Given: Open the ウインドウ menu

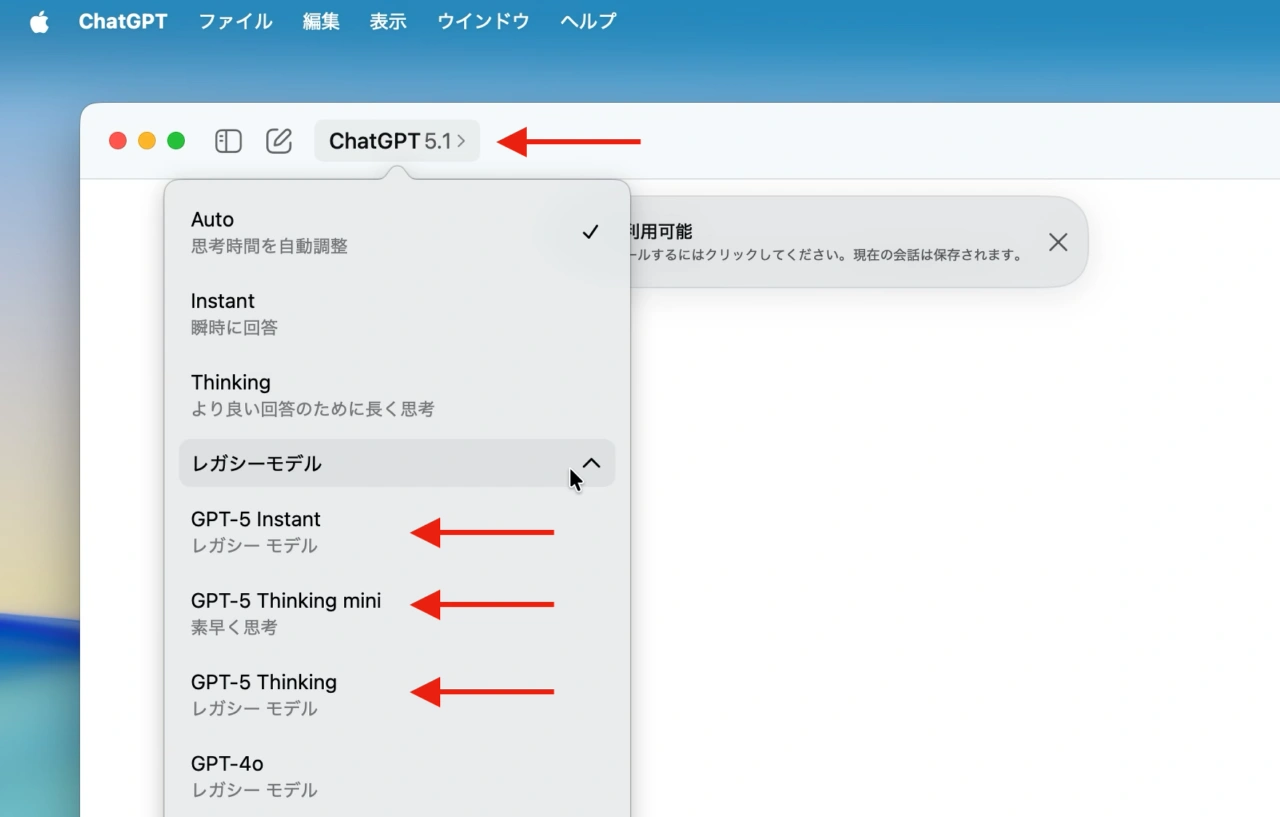Looking at the screenshot, I should (482, 21).
